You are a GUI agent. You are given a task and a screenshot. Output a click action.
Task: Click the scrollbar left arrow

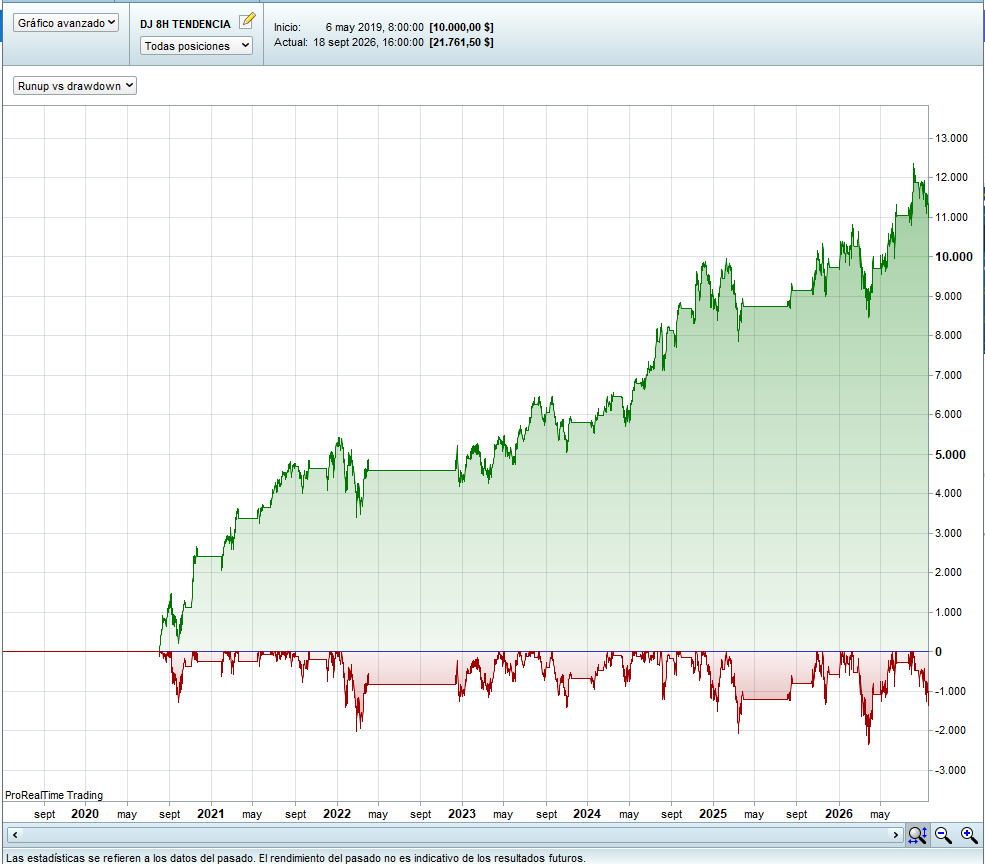tap(15, 835)
